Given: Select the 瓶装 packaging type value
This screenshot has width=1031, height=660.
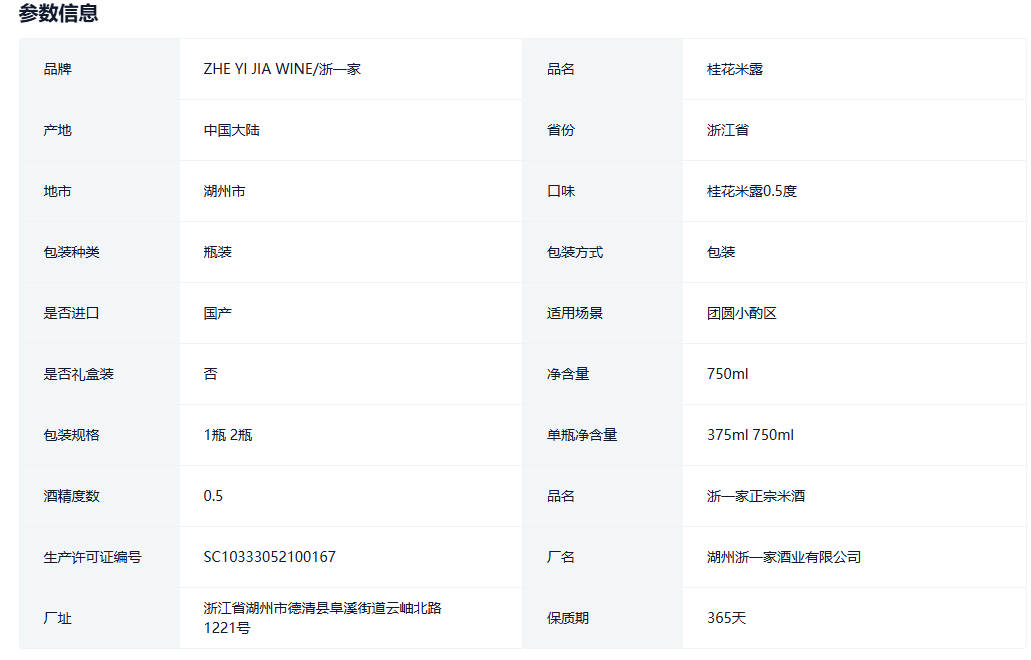Looking at the screenshot, I should pyautogui.click(x=218, y=252).
